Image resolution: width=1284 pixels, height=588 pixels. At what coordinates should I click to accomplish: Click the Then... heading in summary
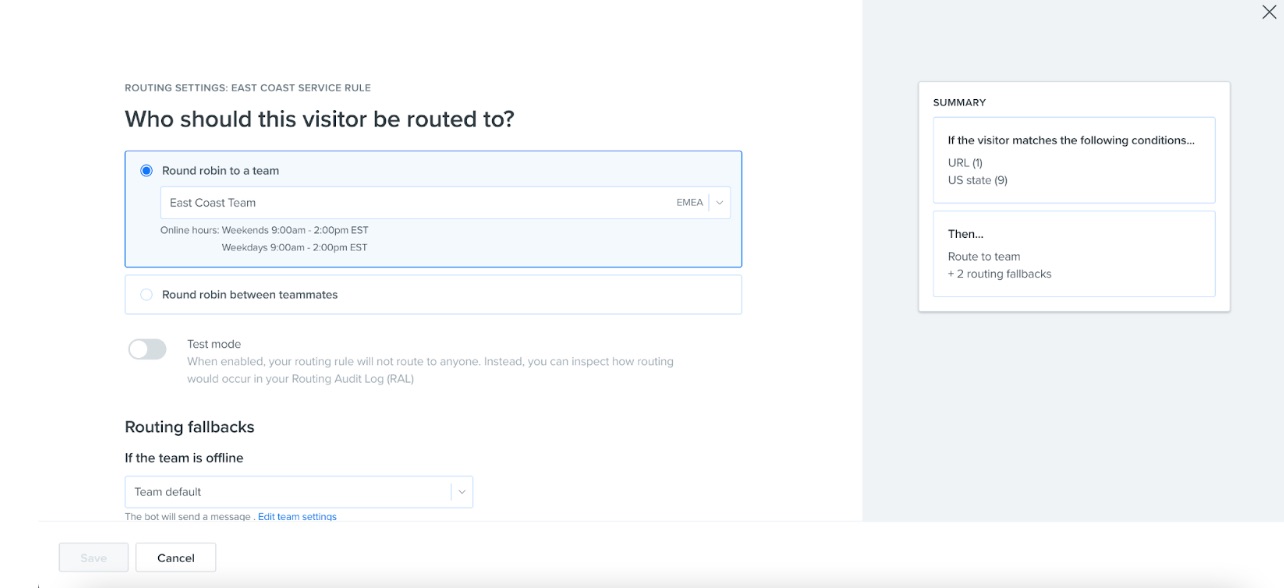click(966, 234)
